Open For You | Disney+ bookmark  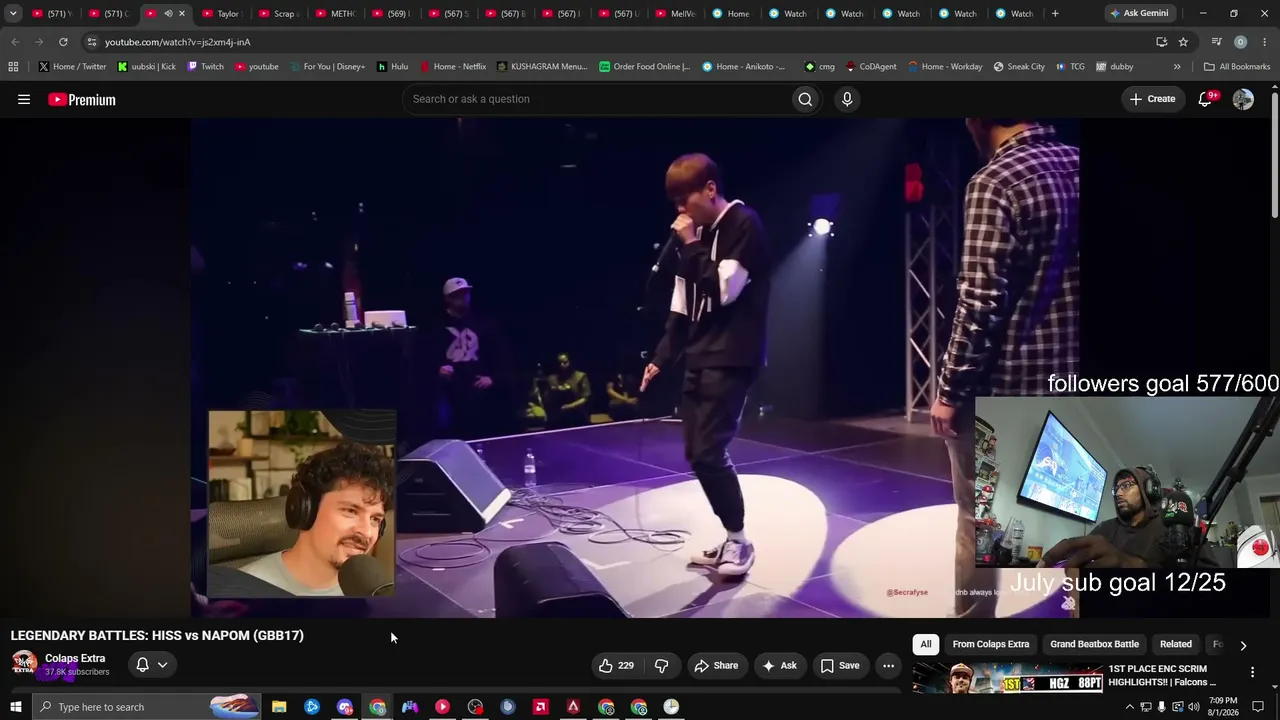(327, 67)
